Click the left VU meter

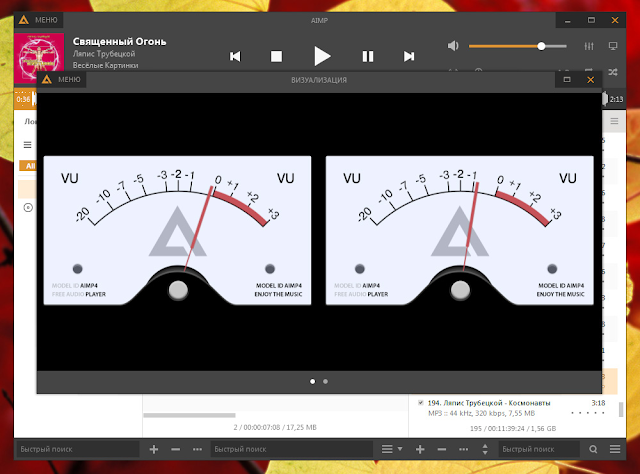177,230
